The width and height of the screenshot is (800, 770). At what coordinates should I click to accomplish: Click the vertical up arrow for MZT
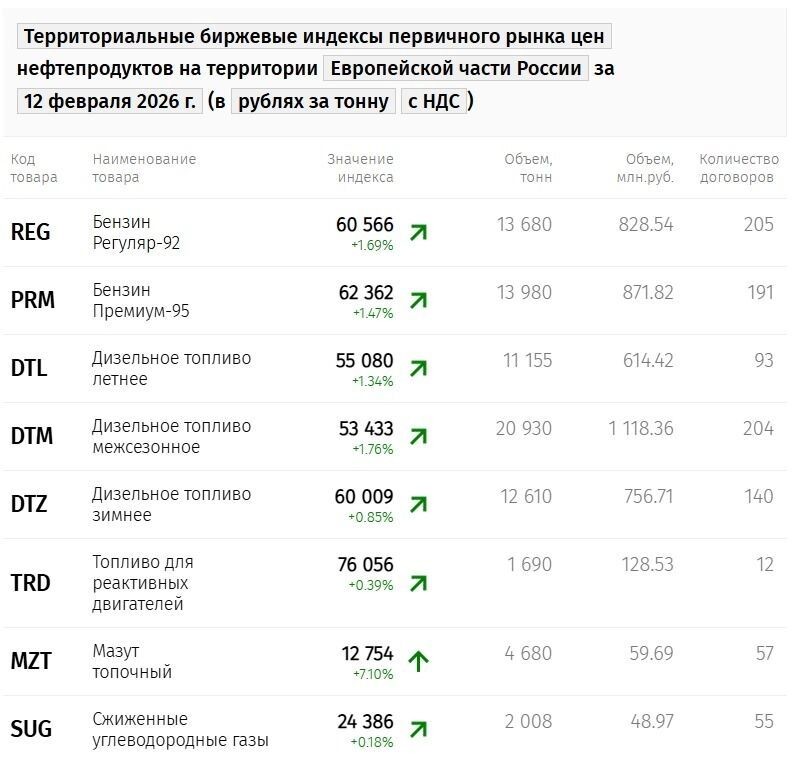(418, 661)
